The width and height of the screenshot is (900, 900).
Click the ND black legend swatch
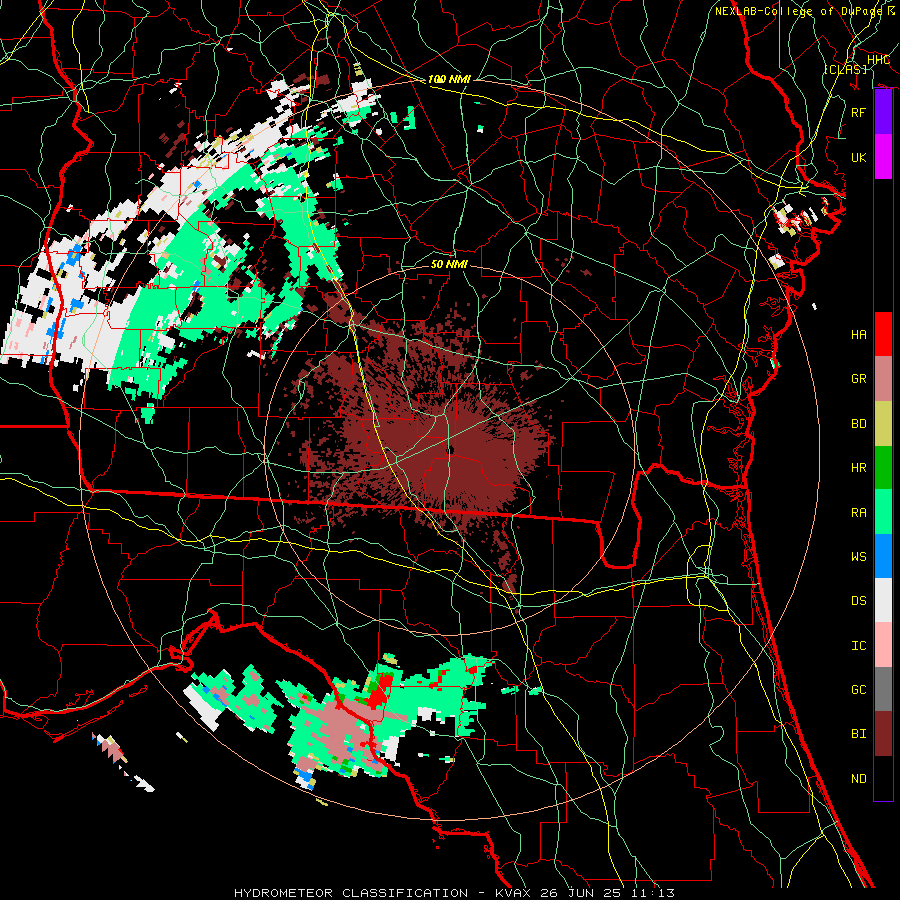pyautogui.click(x=883, y=778)
